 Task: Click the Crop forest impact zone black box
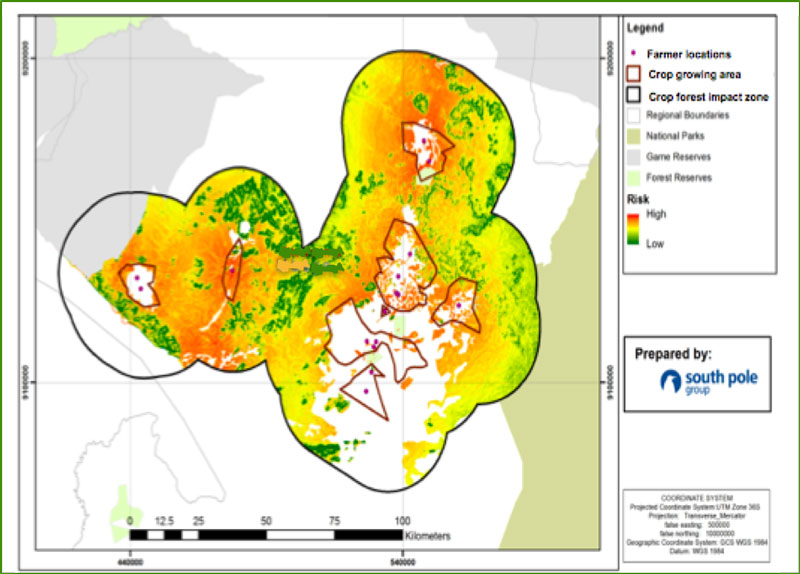[634, 95]
